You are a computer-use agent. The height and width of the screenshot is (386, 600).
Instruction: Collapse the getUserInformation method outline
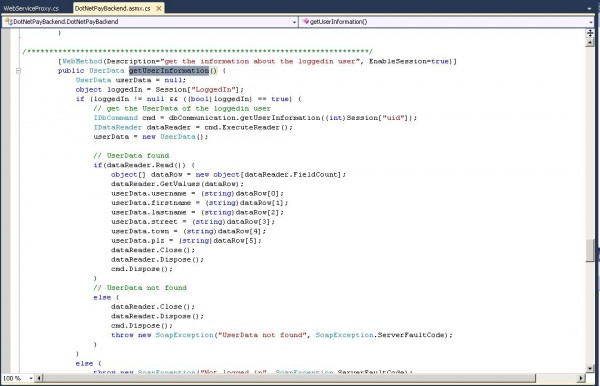point(18,71)
